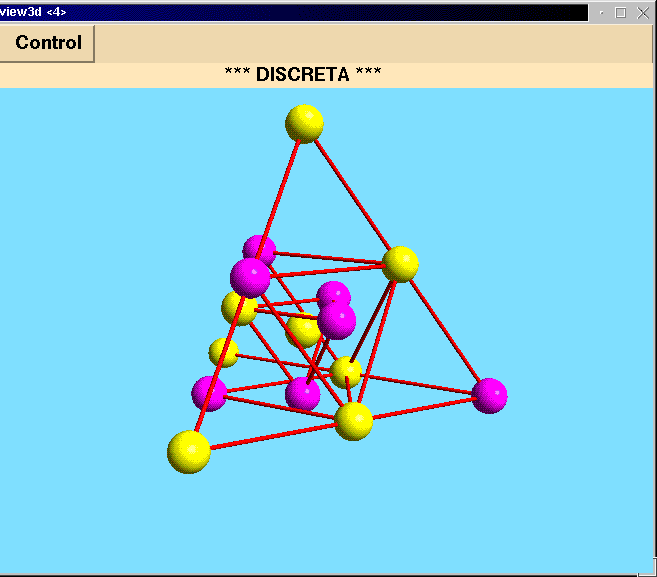Image resolution: width=657 pixels, height=577 pixels.
Task: Maximize the view3d window
Action: point(621,13)
